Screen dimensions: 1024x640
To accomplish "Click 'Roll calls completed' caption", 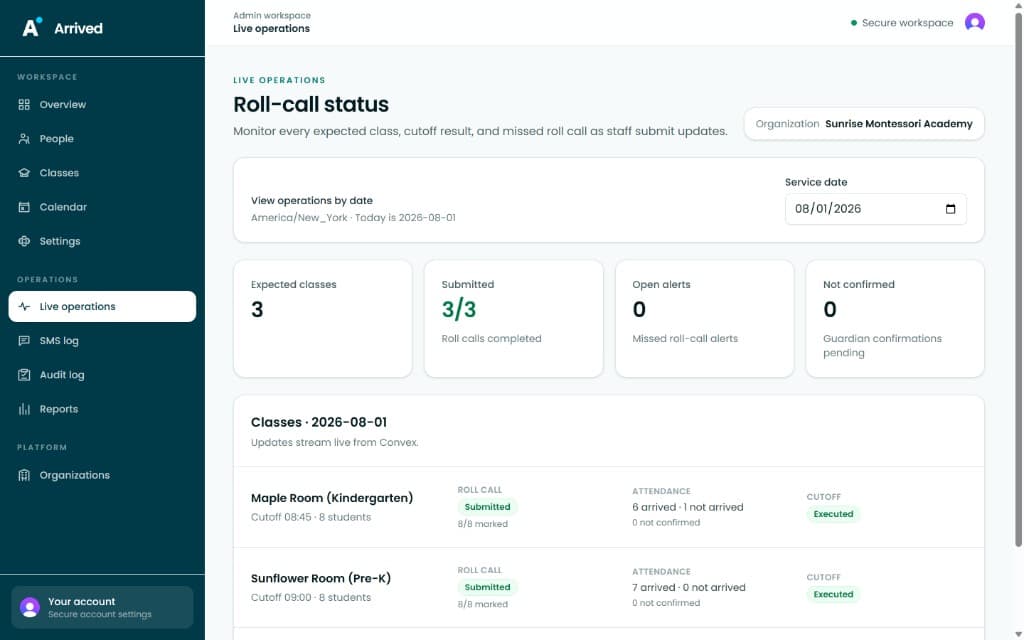I will [491, 339].
